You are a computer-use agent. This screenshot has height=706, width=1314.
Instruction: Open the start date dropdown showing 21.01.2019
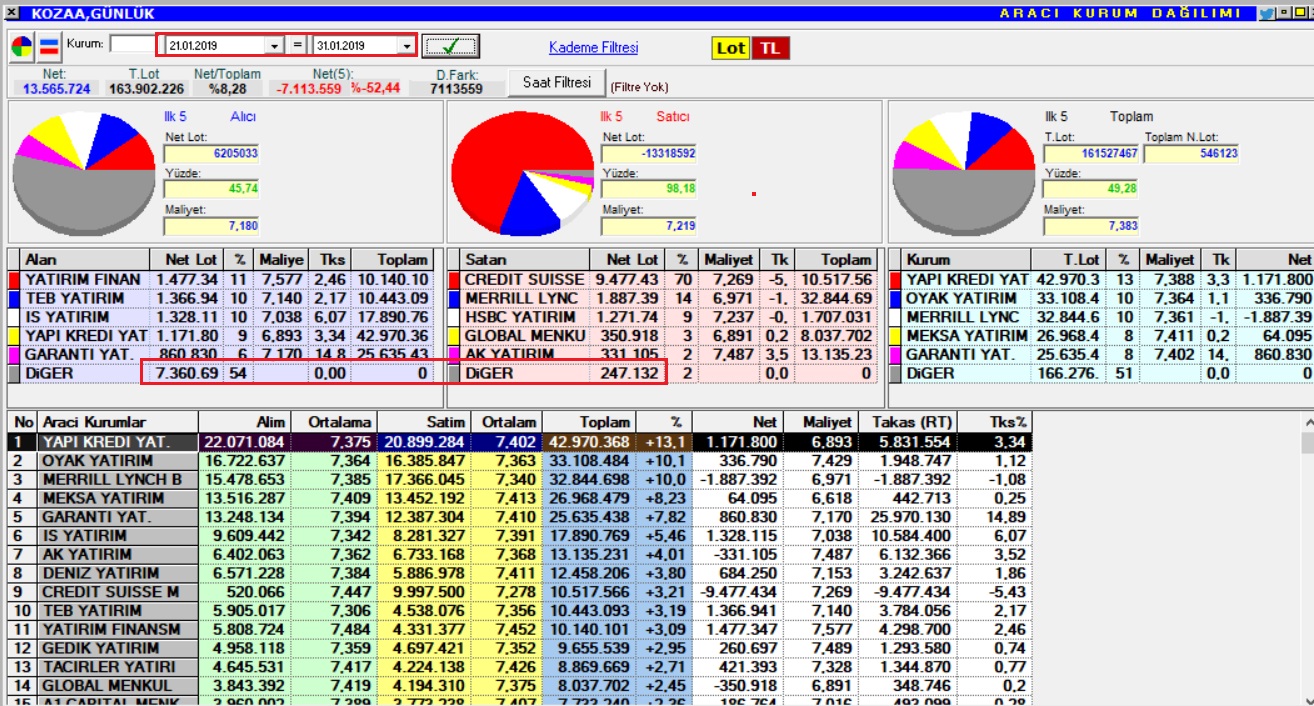(x=274, y=46)
